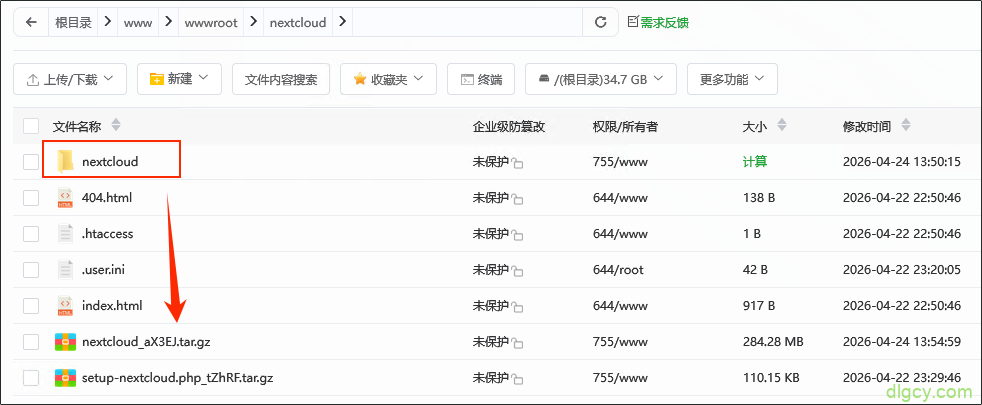Viewport: 982px width, 405px height.
Task: Check the nextcloud folder checkbox
Action: point(31,162)
